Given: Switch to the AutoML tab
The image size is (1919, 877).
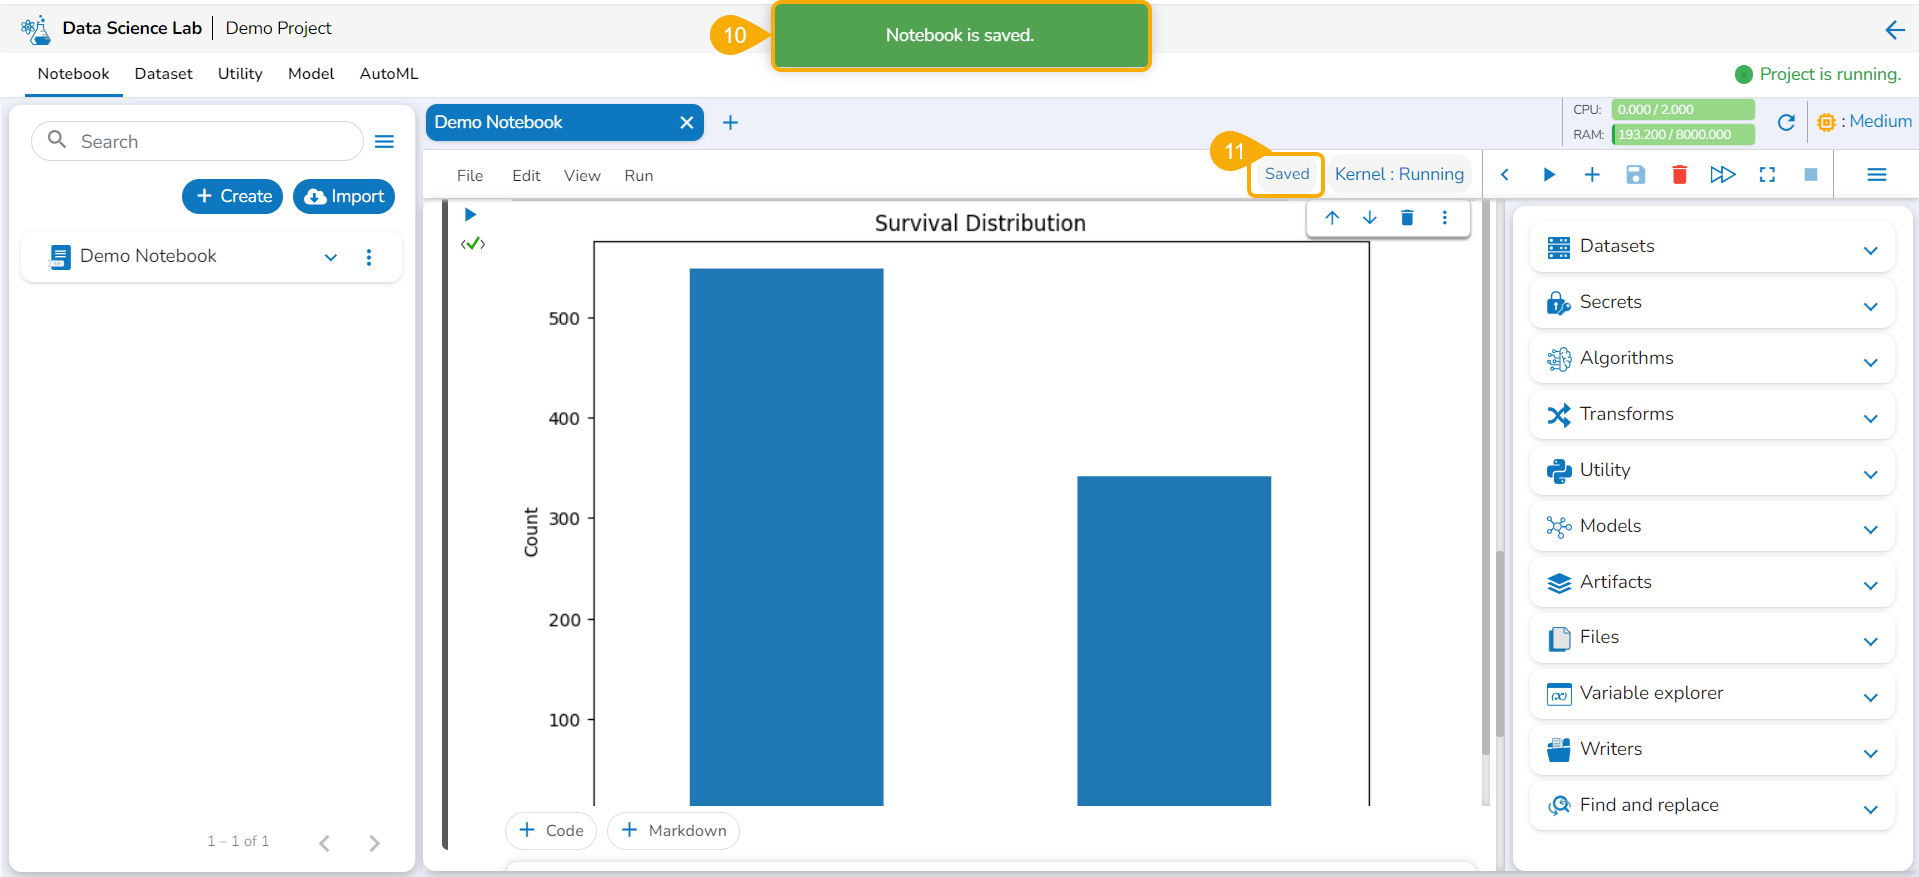Looking at the screenshot, I should point(389,74).
